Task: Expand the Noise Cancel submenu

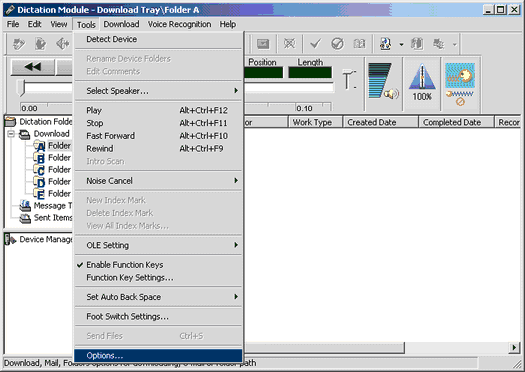Action: [158, 181]
